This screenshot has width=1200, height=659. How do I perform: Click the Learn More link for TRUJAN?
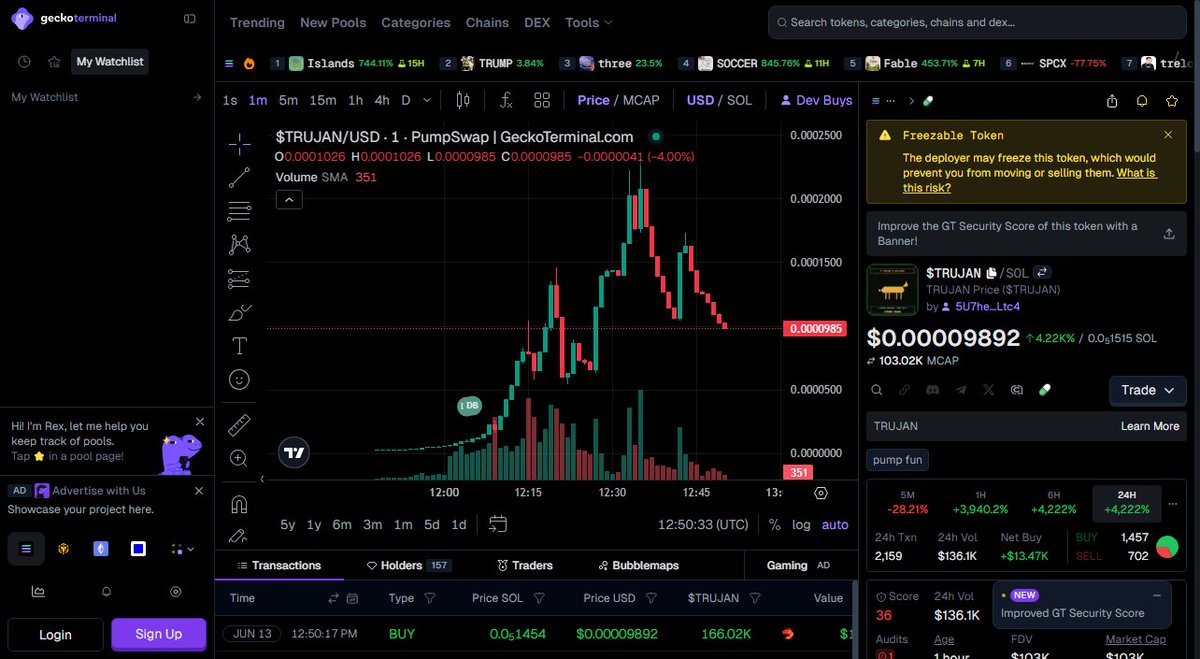1150,426
